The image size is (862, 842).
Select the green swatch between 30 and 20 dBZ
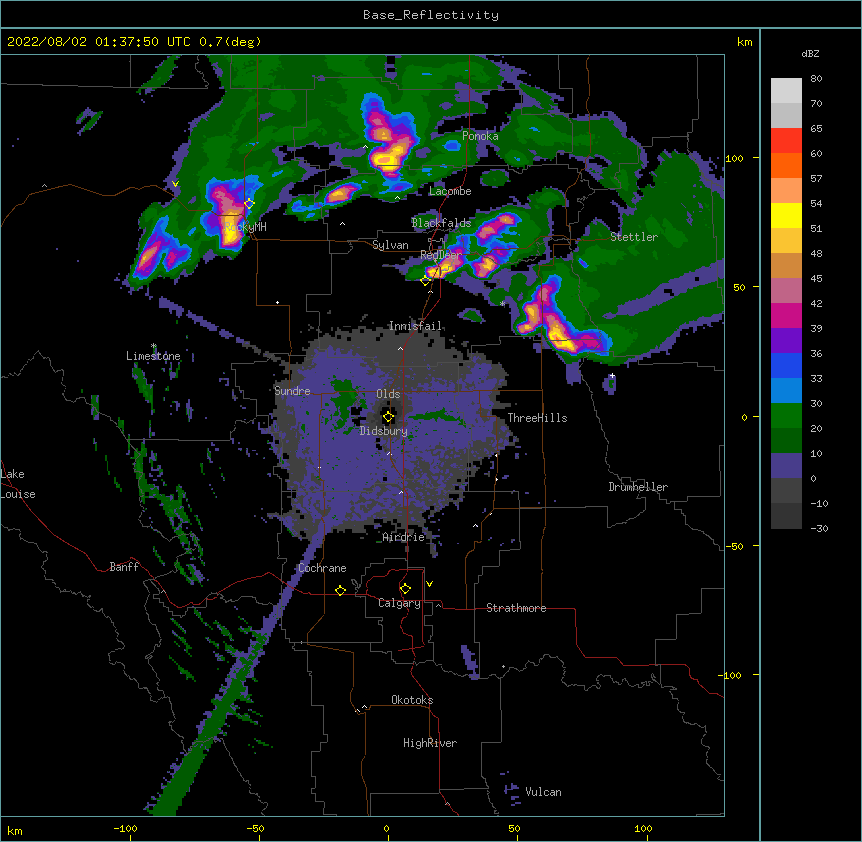[x=786, y=416]
